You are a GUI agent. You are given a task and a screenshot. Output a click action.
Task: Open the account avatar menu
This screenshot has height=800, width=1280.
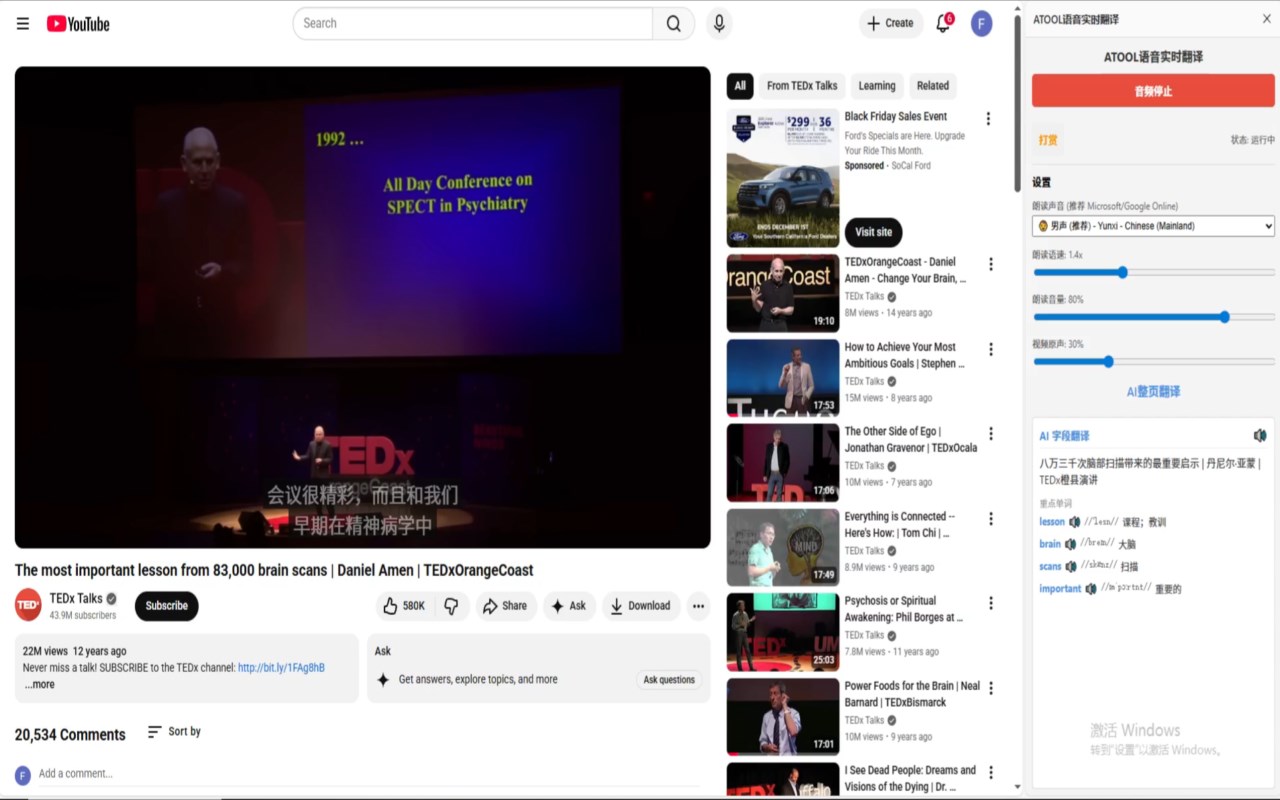(982, 24)
